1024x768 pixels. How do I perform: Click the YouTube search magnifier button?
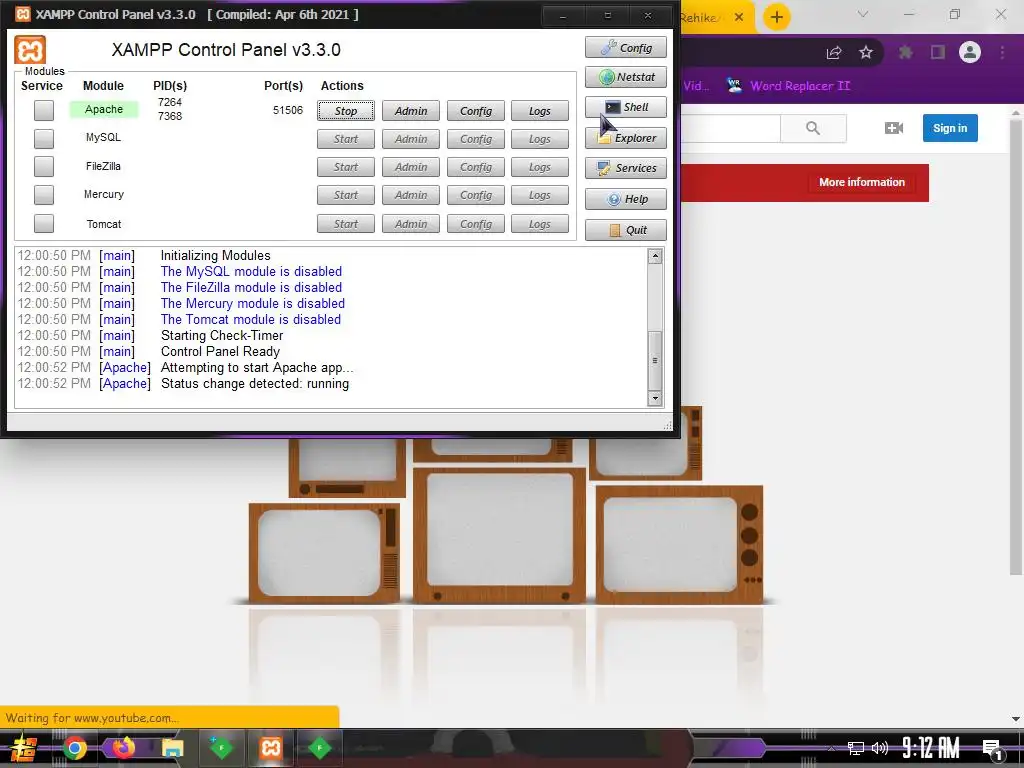tap(813, 128)
